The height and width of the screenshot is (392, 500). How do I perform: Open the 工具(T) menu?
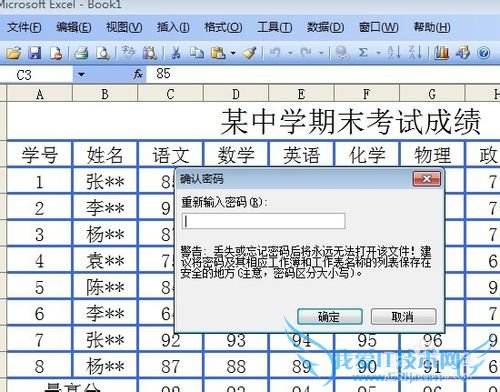pyautogui.click(x=274, y=27)
